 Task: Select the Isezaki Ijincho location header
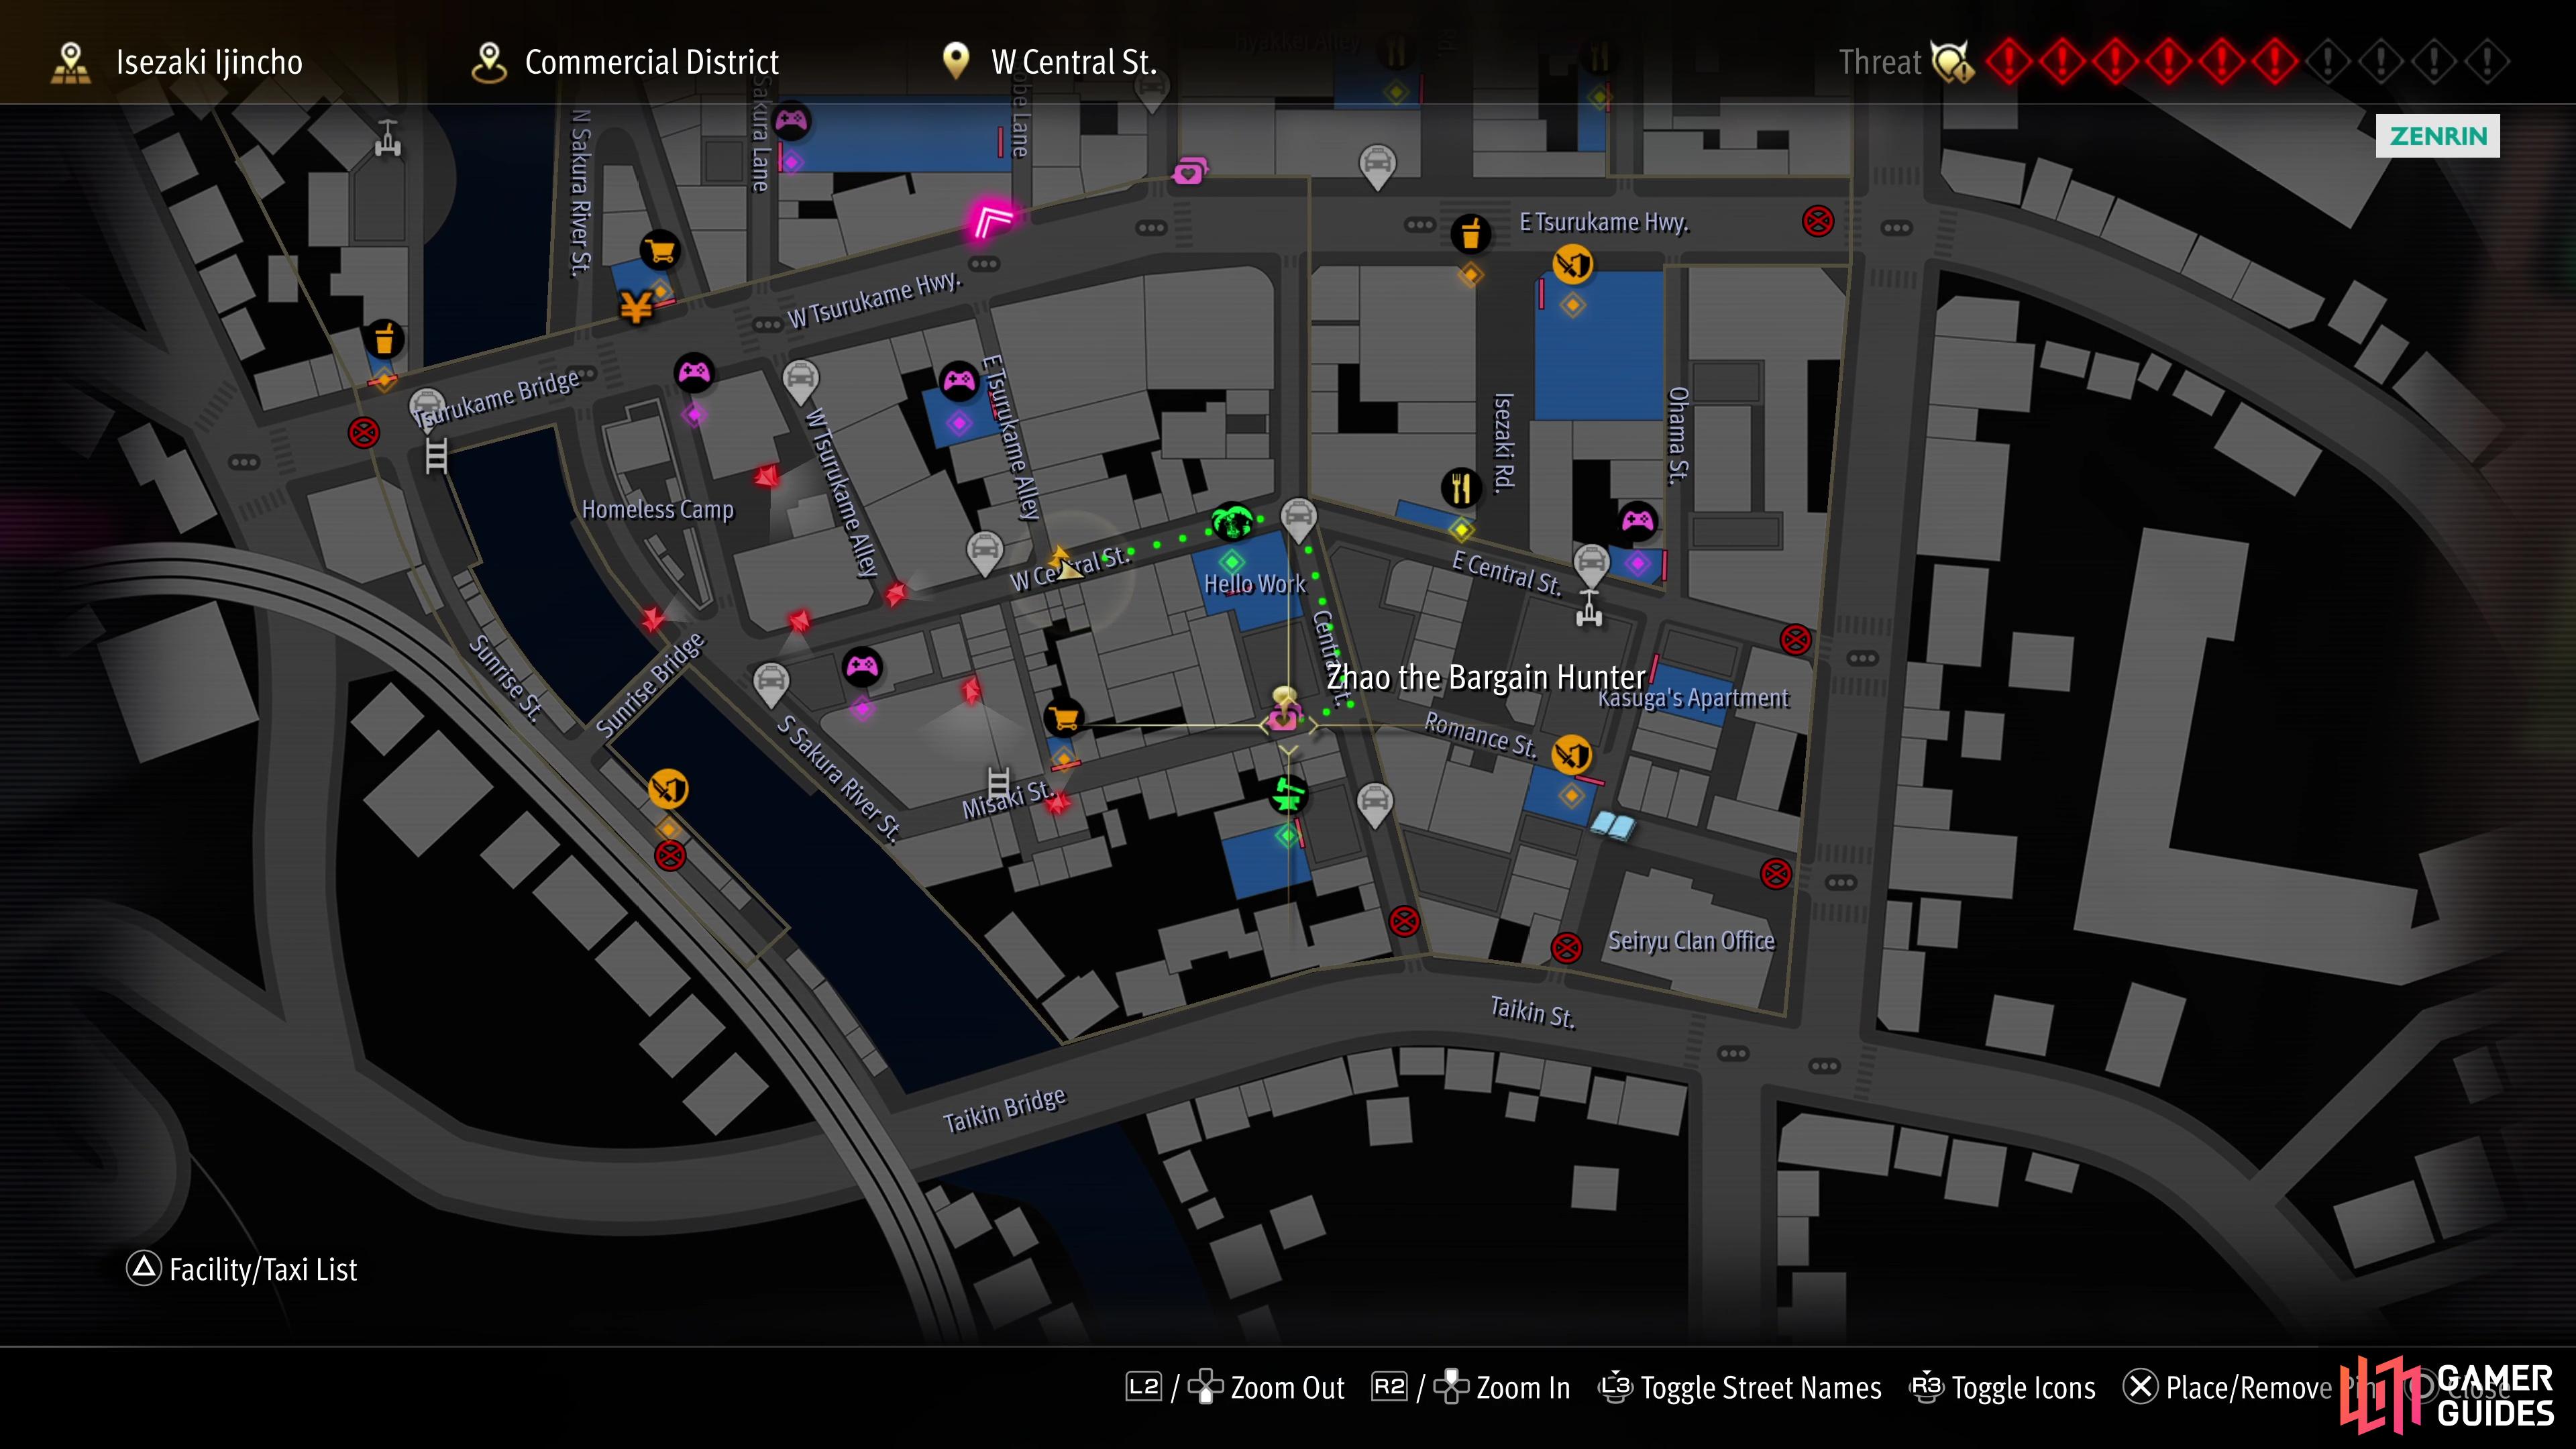(177, 62)
